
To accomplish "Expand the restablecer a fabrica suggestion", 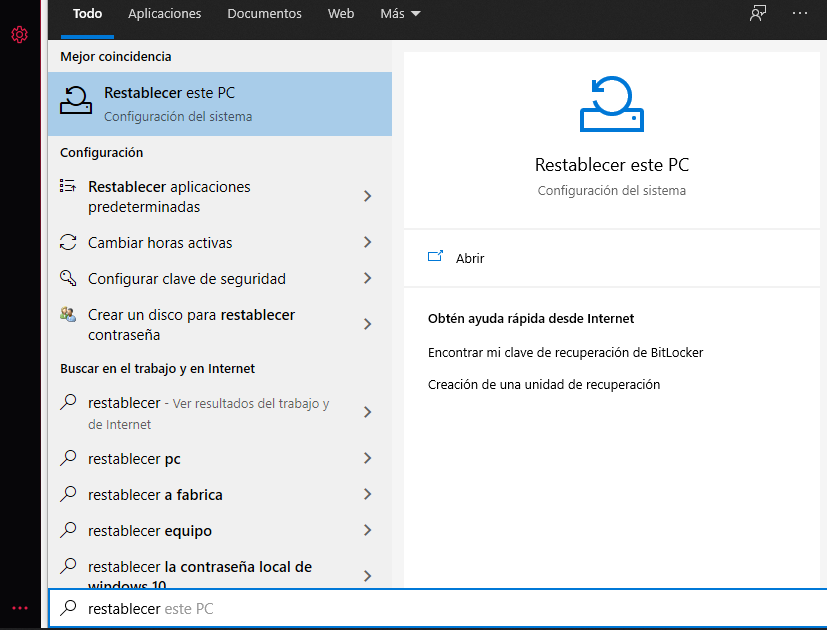I will coord(368,494).
